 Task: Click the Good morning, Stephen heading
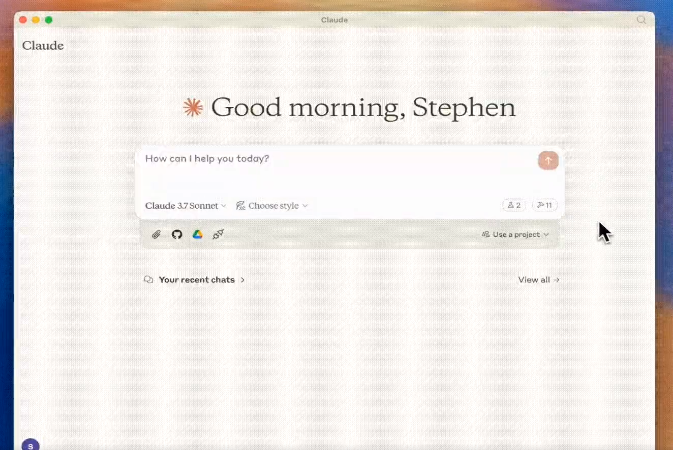363,108
